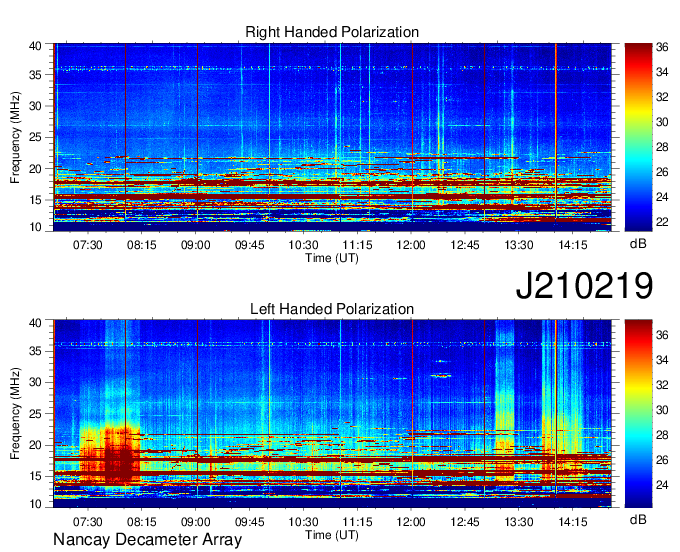Image resolution: width=680 pixels, height=552 pixels.
Task: Click the 07:30 time tick under the bottom plot
Action: [88, 522]
